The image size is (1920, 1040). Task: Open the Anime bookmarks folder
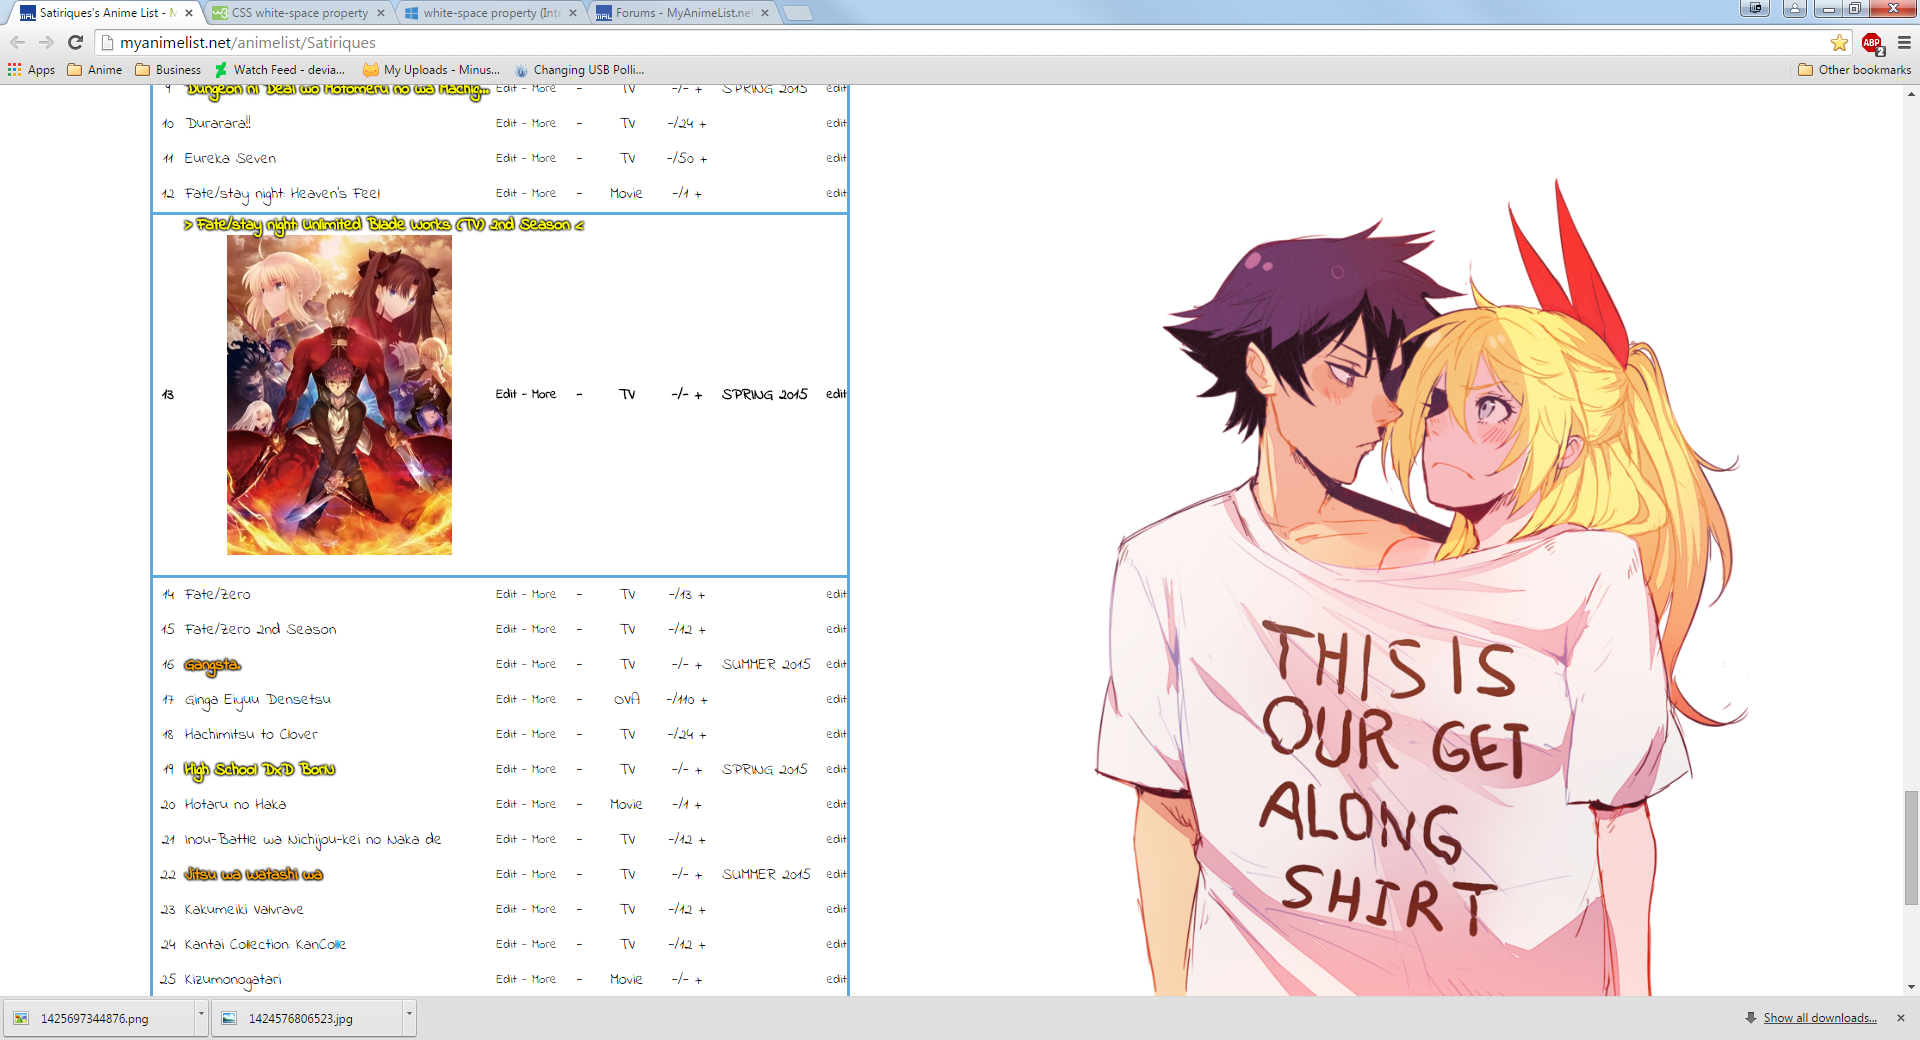[x=95, y=70]
